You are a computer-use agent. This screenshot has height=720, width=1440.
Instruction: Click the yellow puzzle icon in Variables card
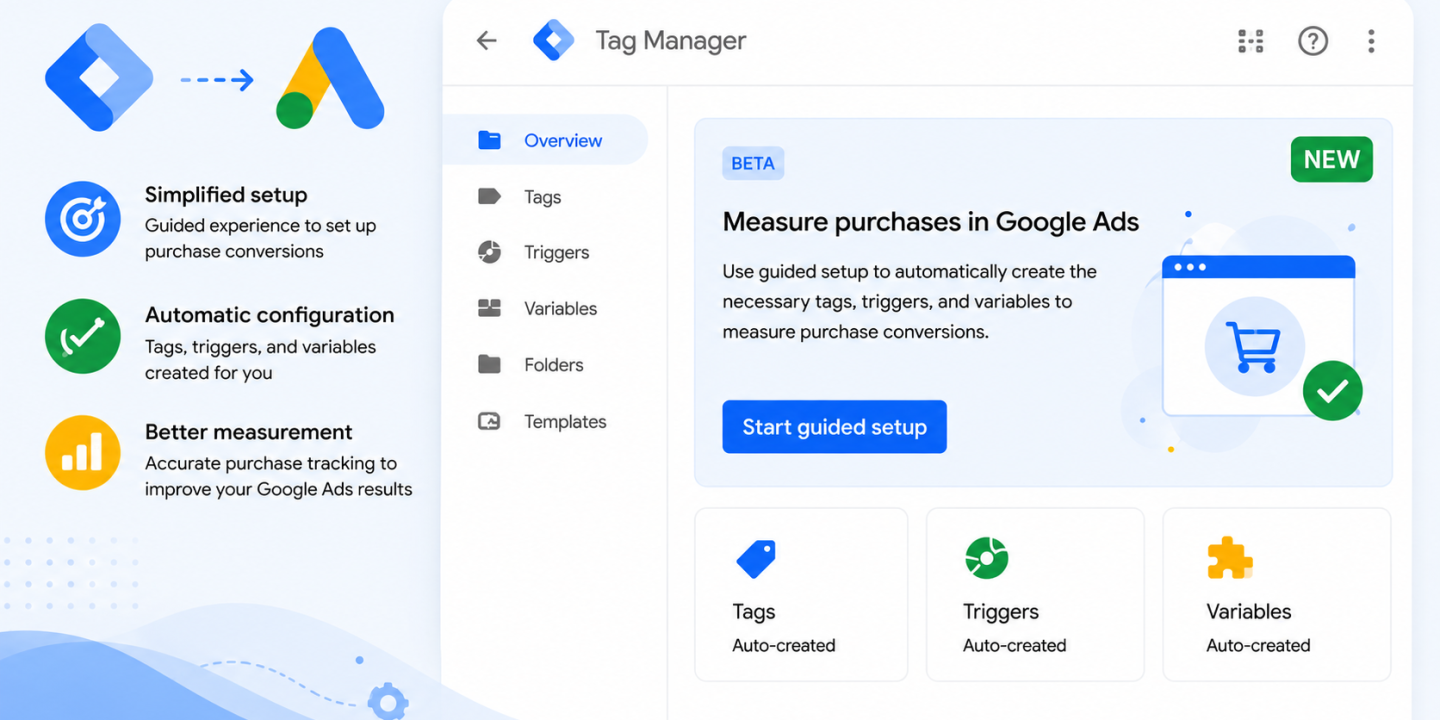[1229, 558]
